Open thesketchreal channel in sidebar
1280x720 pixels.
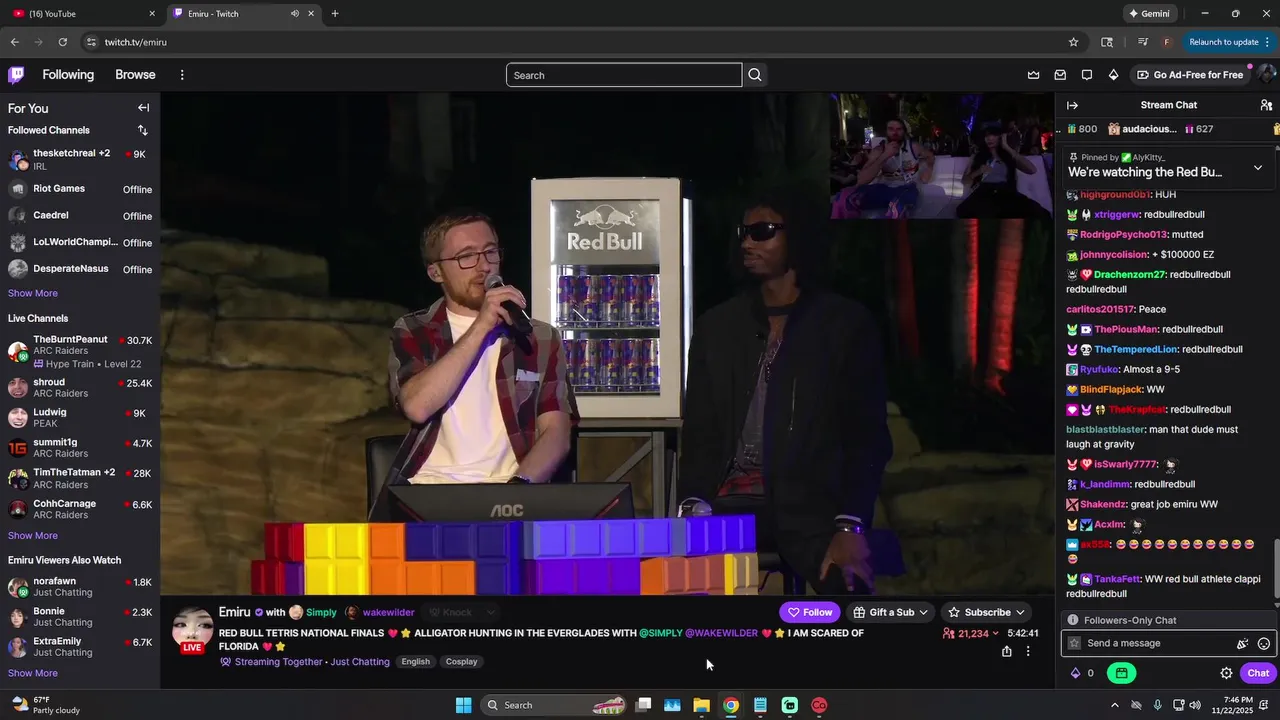click(x=80, y=159)
